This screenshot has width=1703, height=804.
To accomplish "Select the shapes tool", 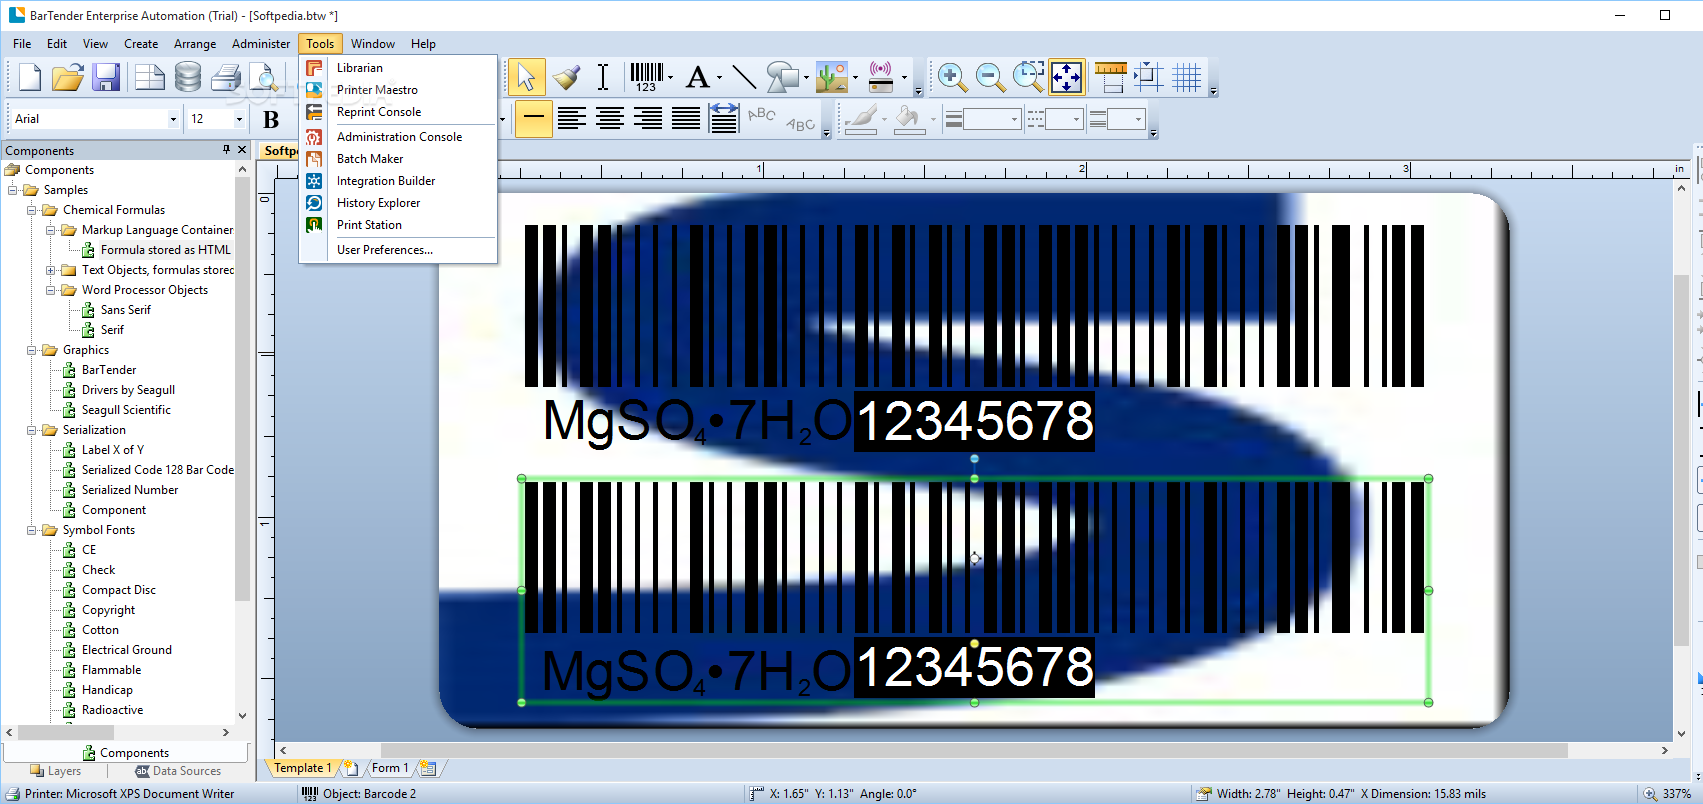I will pos(782,77).
